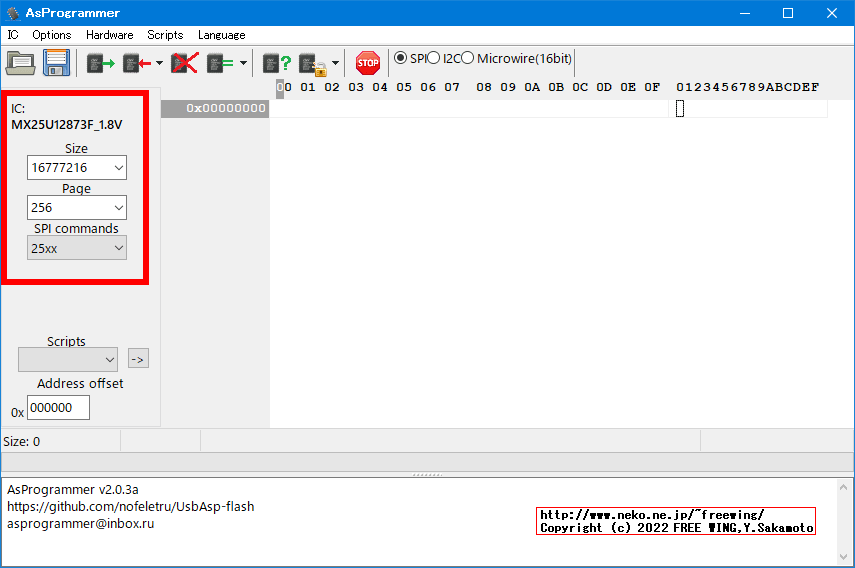The height and width of the screenshot is (568, 855).
Task: Click the red STOP sign icon
Action: (x=368, y=63)
